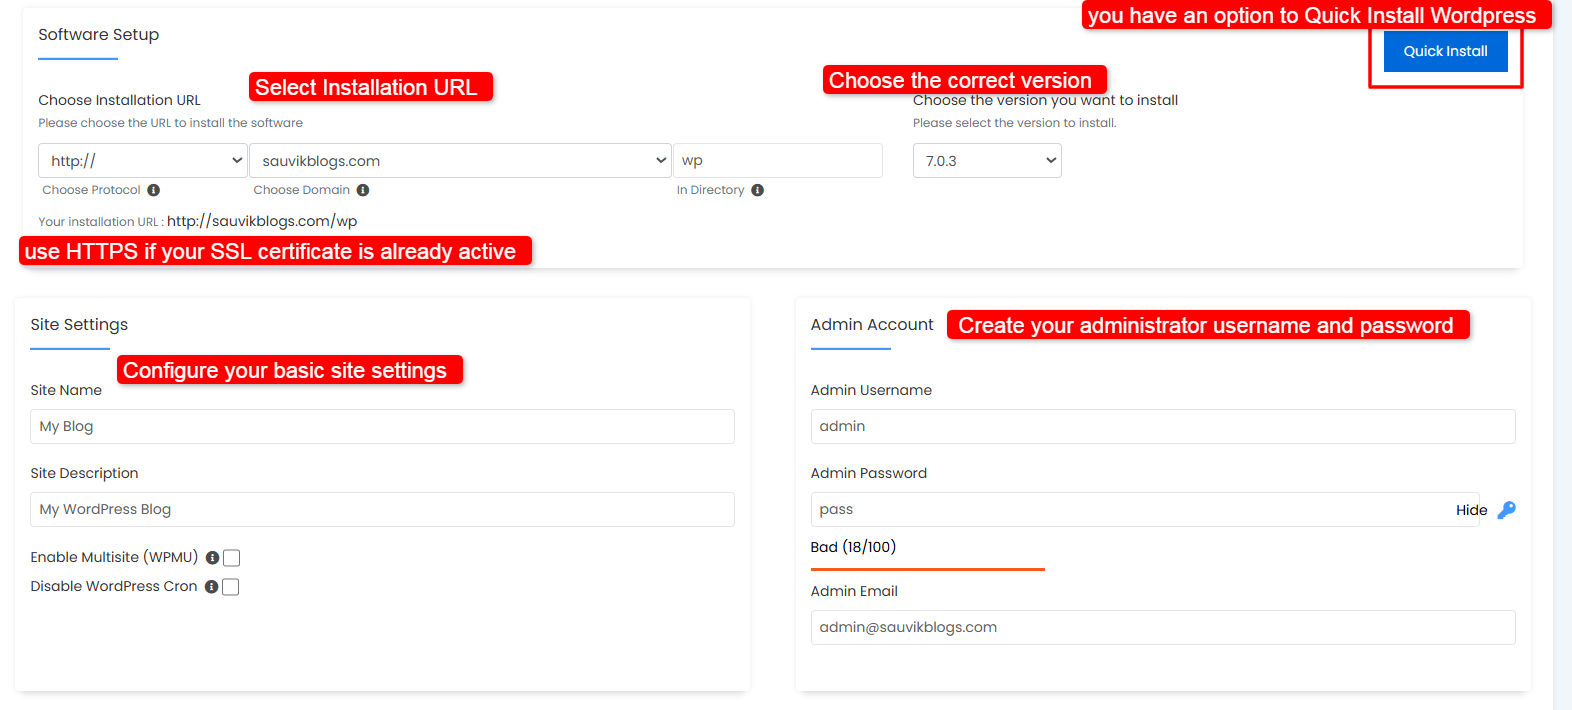Open the Choose Domain dropdown
This screenshot has height=710, width=1572.
[x=460, y=160]
